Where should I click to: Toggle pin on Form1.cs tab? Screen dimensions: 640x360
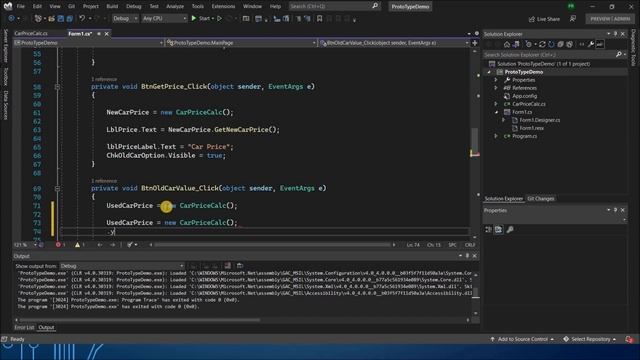99,34
